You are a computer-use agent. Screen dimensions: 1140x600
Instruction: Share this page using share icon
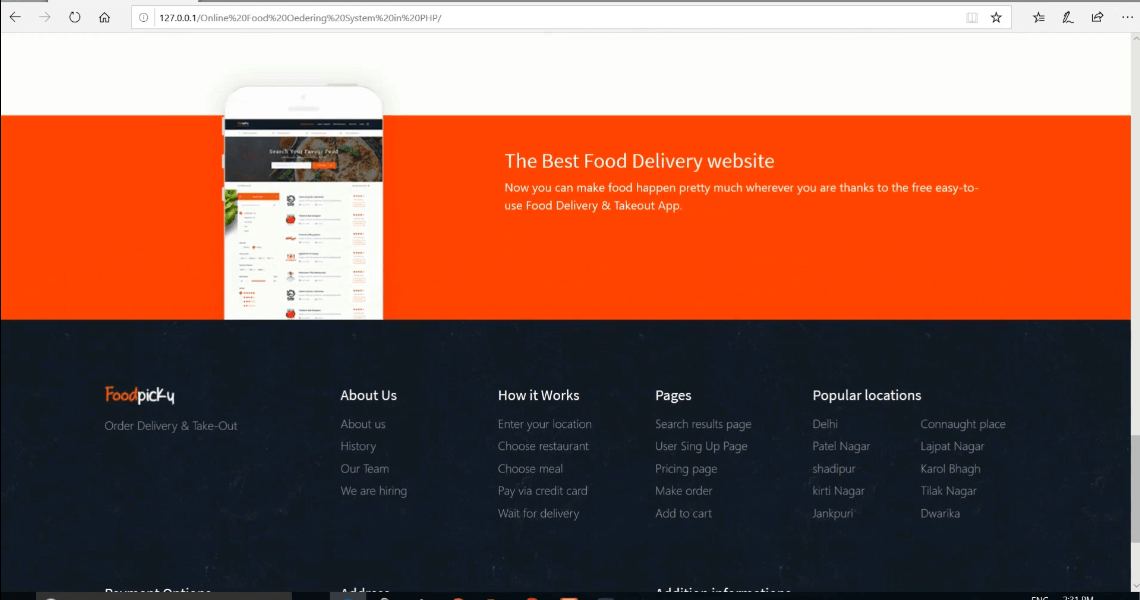pos(1097,17)
